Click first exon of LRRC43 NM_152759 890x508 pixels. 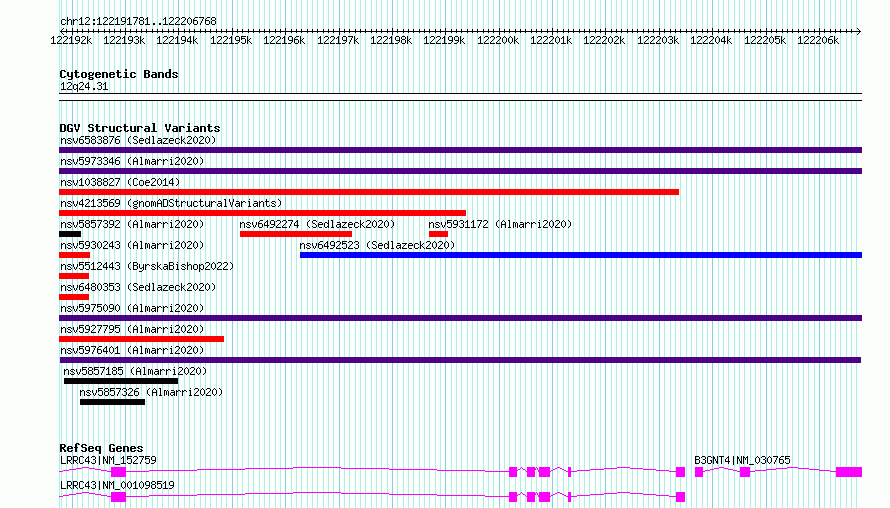coord(118,472)
